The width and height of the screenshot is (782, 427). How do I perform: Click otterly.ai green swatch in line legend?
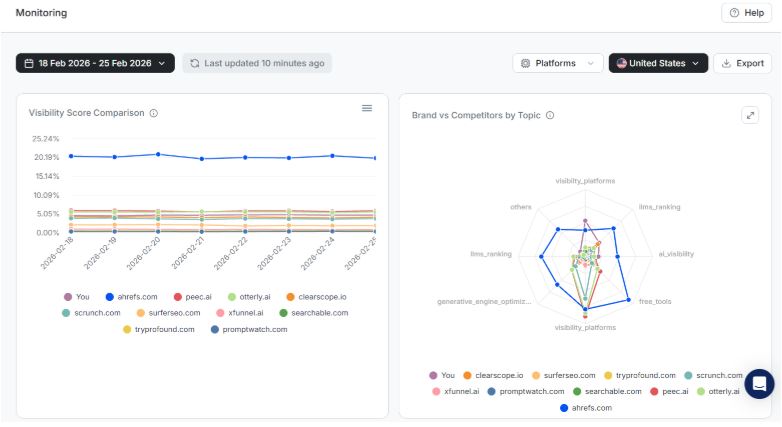coord(232,297)
